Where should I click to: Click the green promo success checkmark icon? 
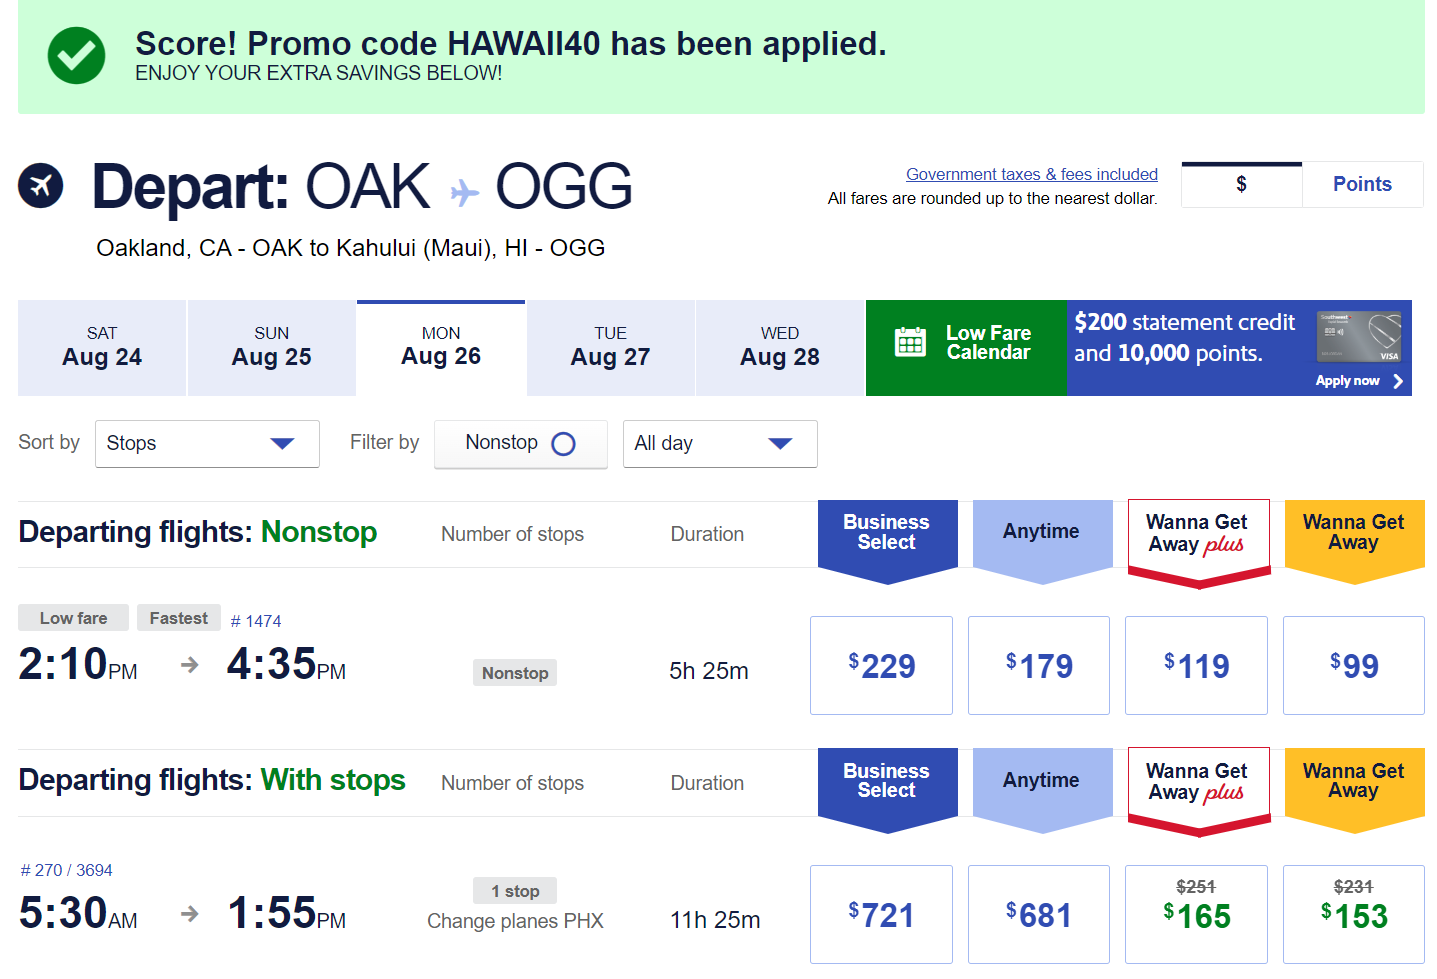tap(76, 56)
